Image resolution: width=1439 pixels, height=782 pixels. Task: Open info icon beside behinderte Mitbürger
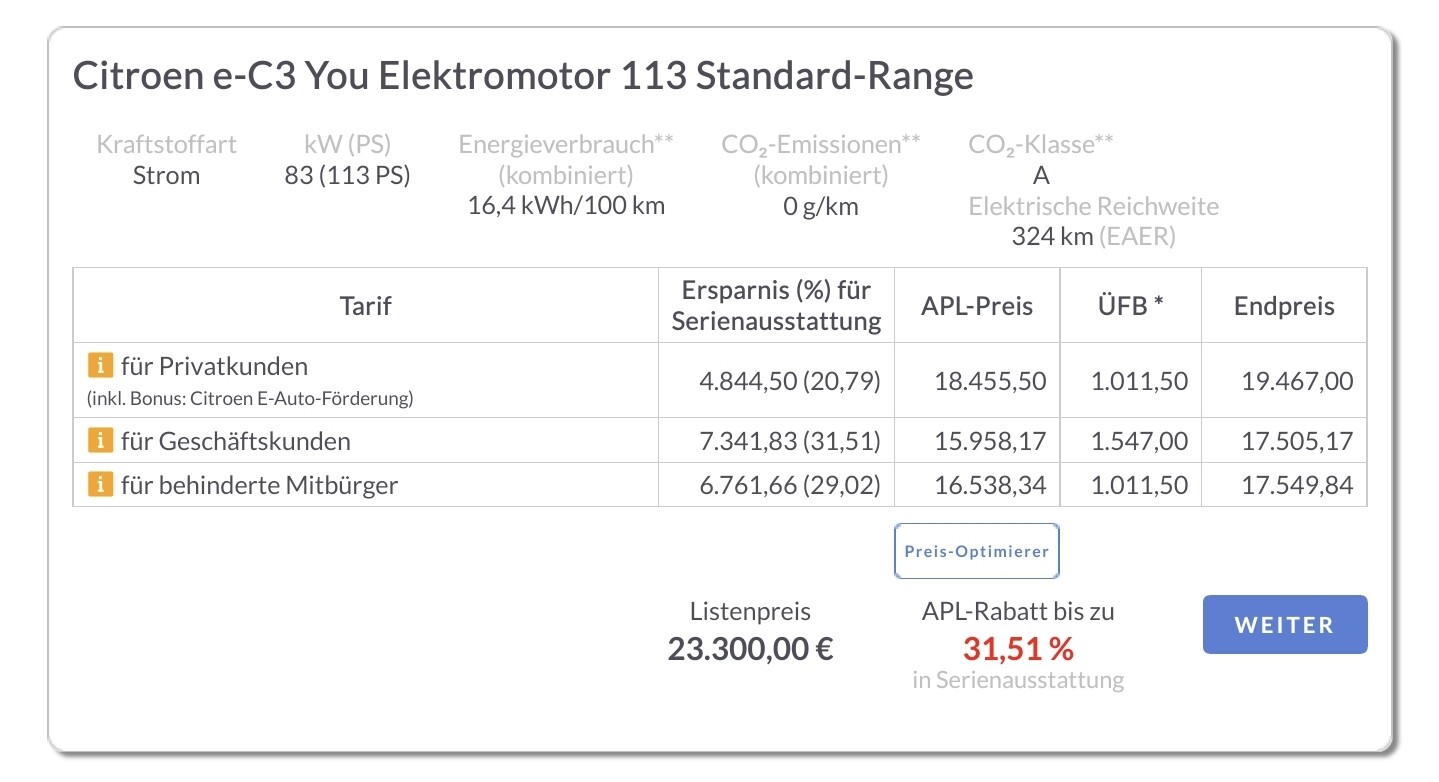100,486
